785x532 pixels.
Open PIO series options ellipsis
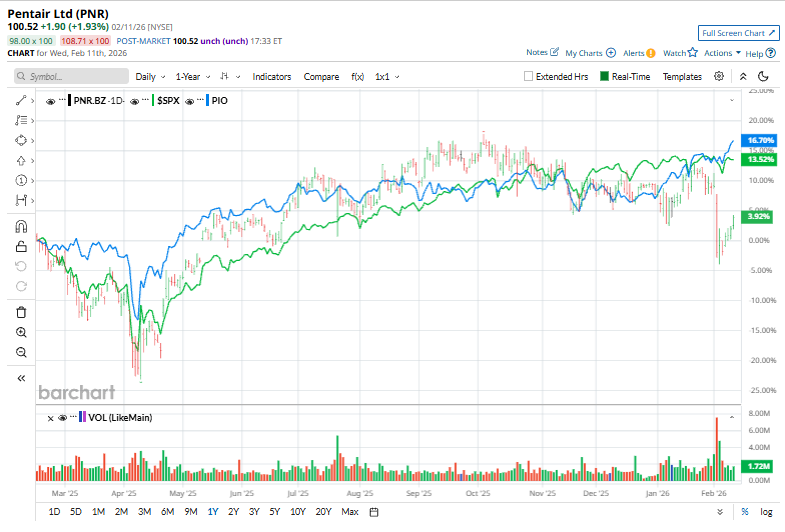coord(200,100)
